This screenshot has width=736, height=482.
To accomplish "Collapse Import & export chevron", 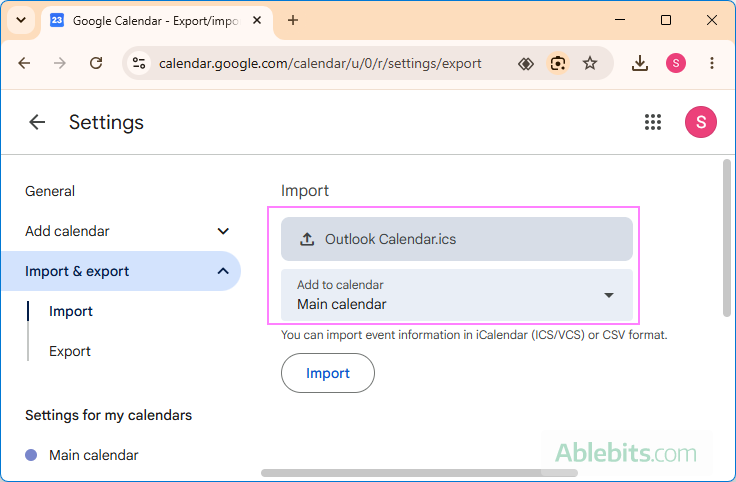I will coord(223,271).
